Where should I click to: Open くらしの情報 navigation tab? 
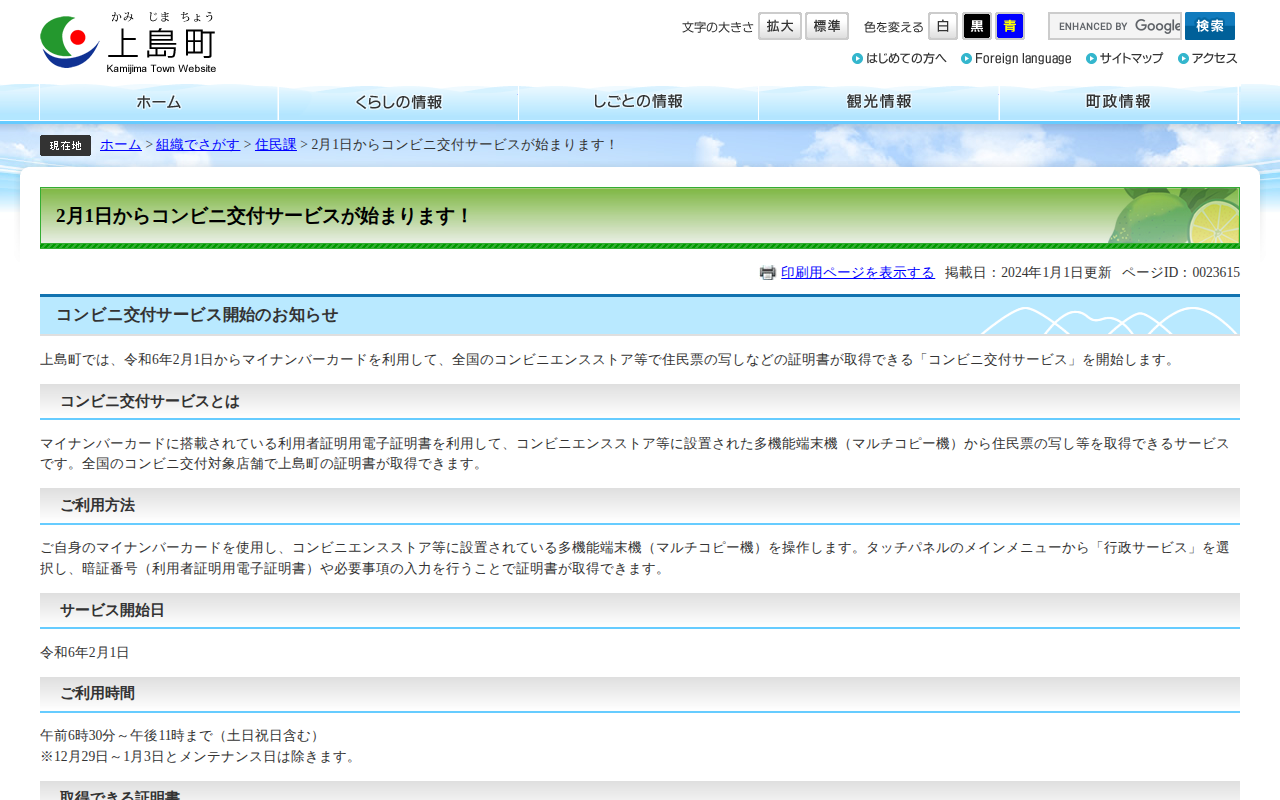pyautogui.click(x=398, y=102)
